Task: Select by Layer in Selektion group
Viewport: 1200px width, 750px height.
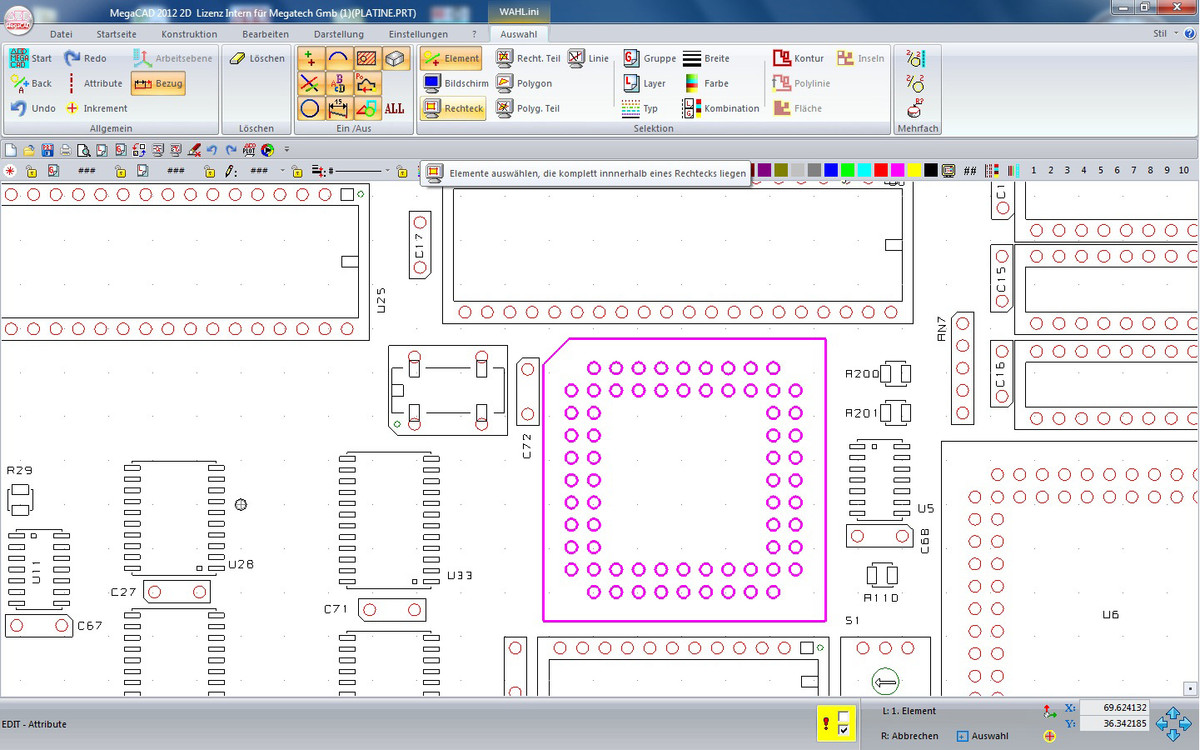Action: 644,83
